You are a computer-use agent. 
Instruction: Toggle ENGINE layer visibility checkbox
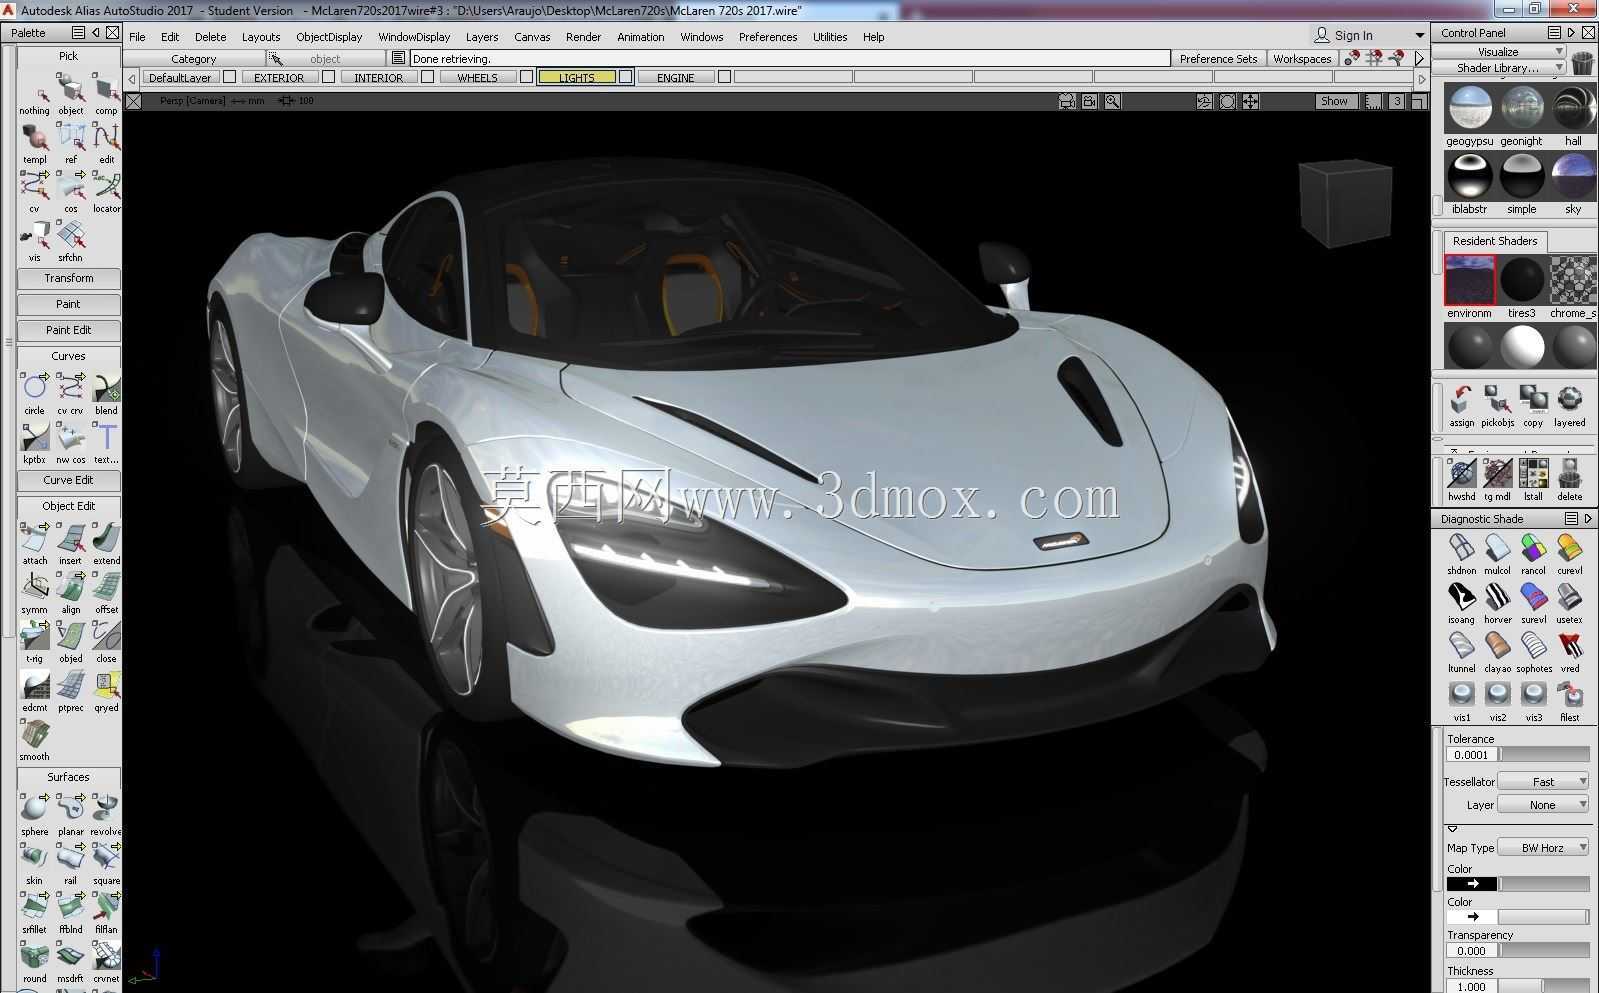coord(724,77)
